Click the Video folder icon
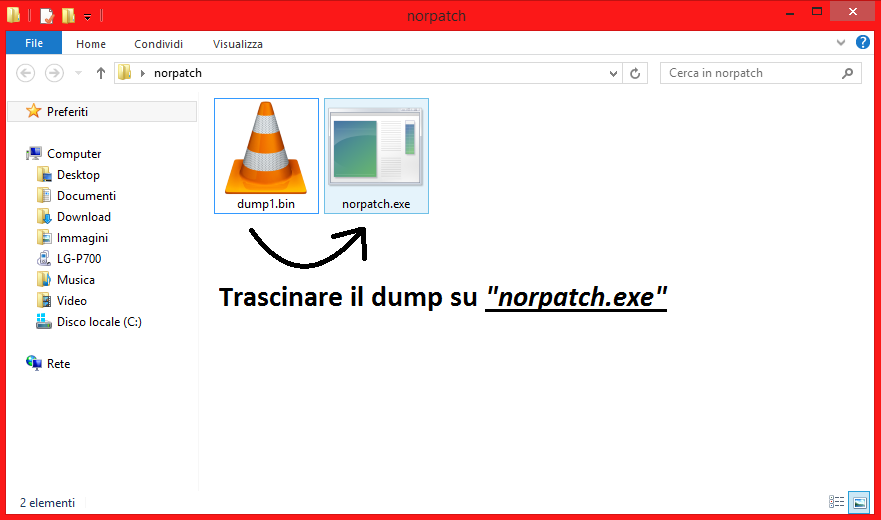Image resolution: width=881 pixels, height=520 pixels. pos(44,300)
